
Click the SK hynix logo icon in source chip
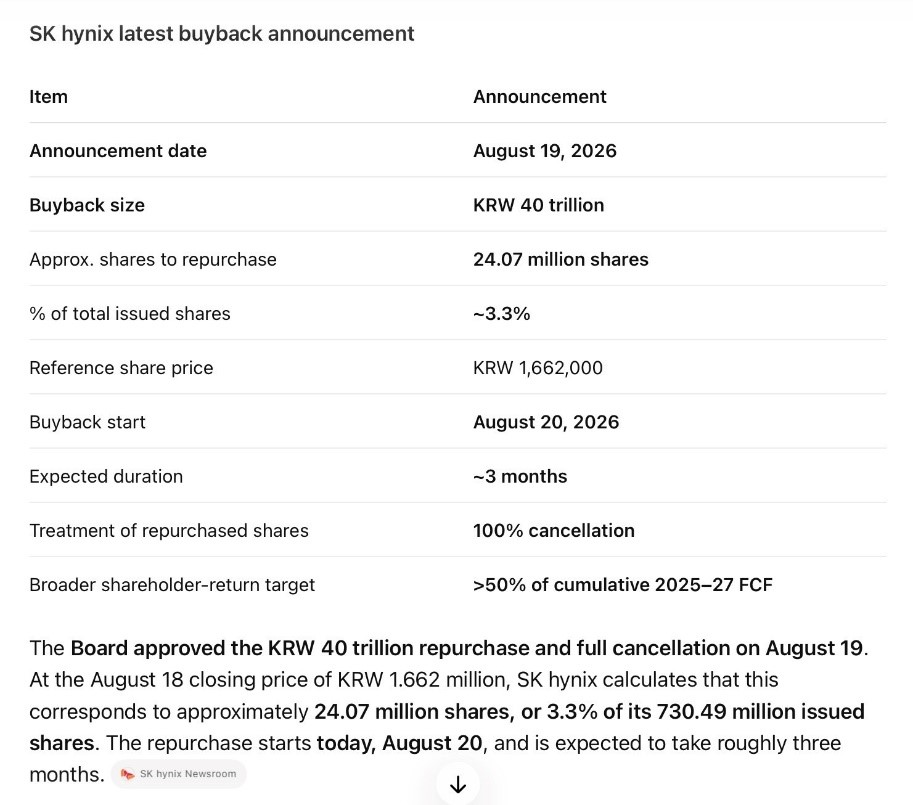point(127,774)
